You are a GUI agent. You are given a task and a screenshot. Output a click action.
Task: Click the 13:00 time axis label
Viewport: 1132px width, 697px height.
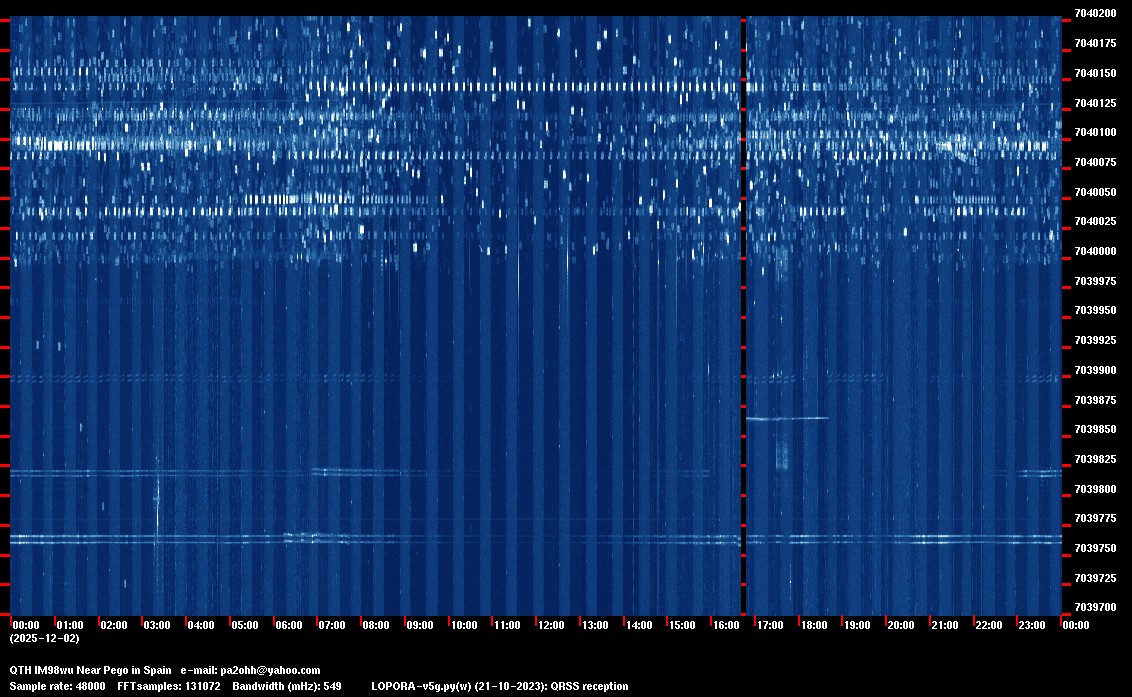595,625
